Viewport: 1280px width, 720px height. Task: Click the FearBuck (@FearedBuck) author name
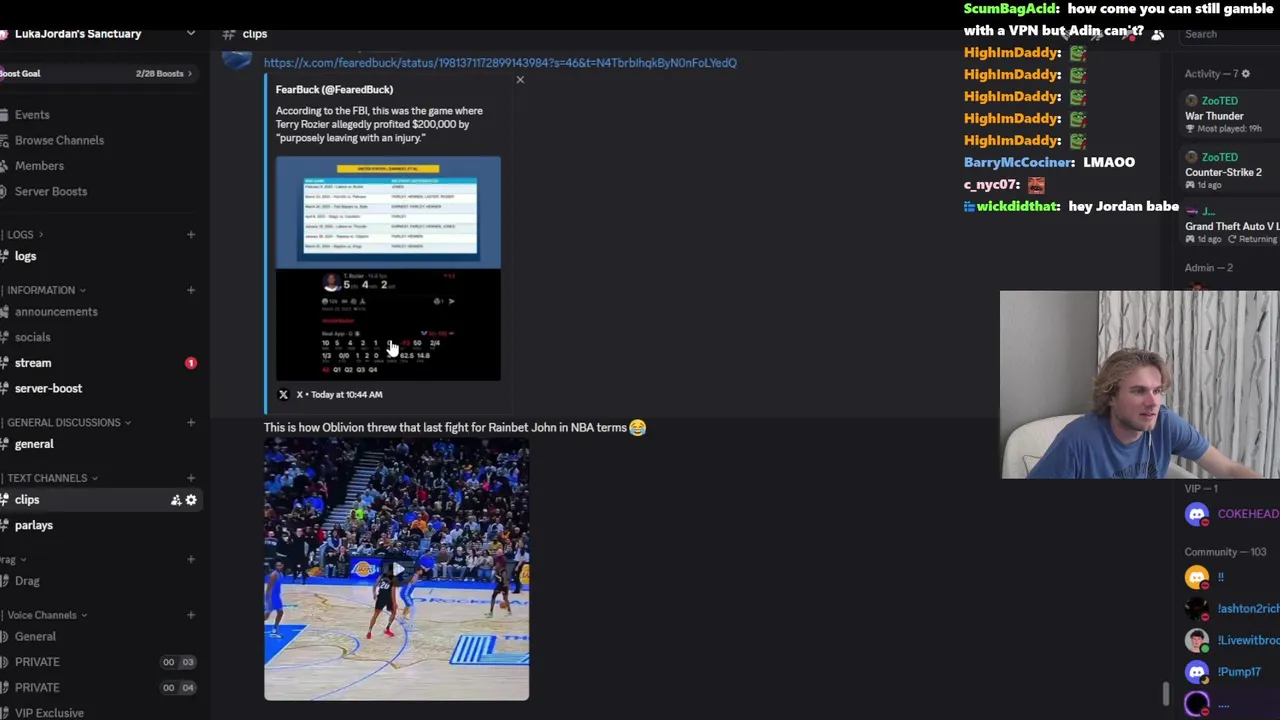click(334, 89)
